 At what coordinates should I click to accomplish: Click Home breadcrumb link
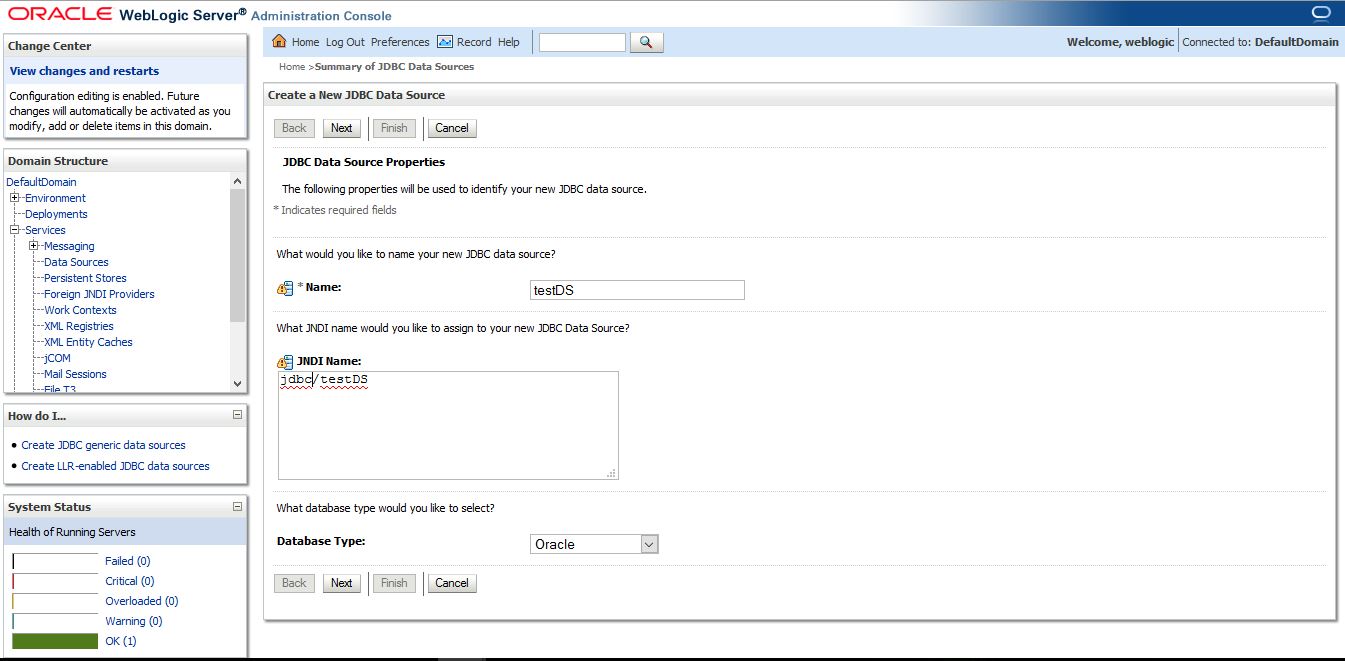click(292, 67)
